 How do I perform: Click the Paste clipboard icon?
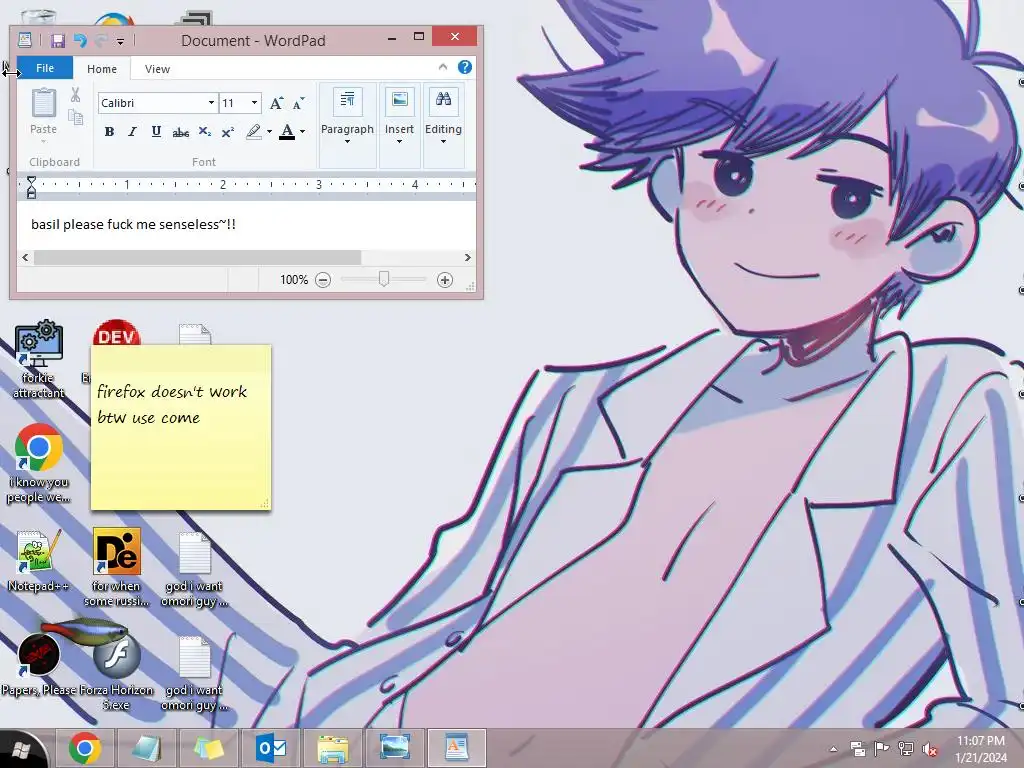(44, 104)
